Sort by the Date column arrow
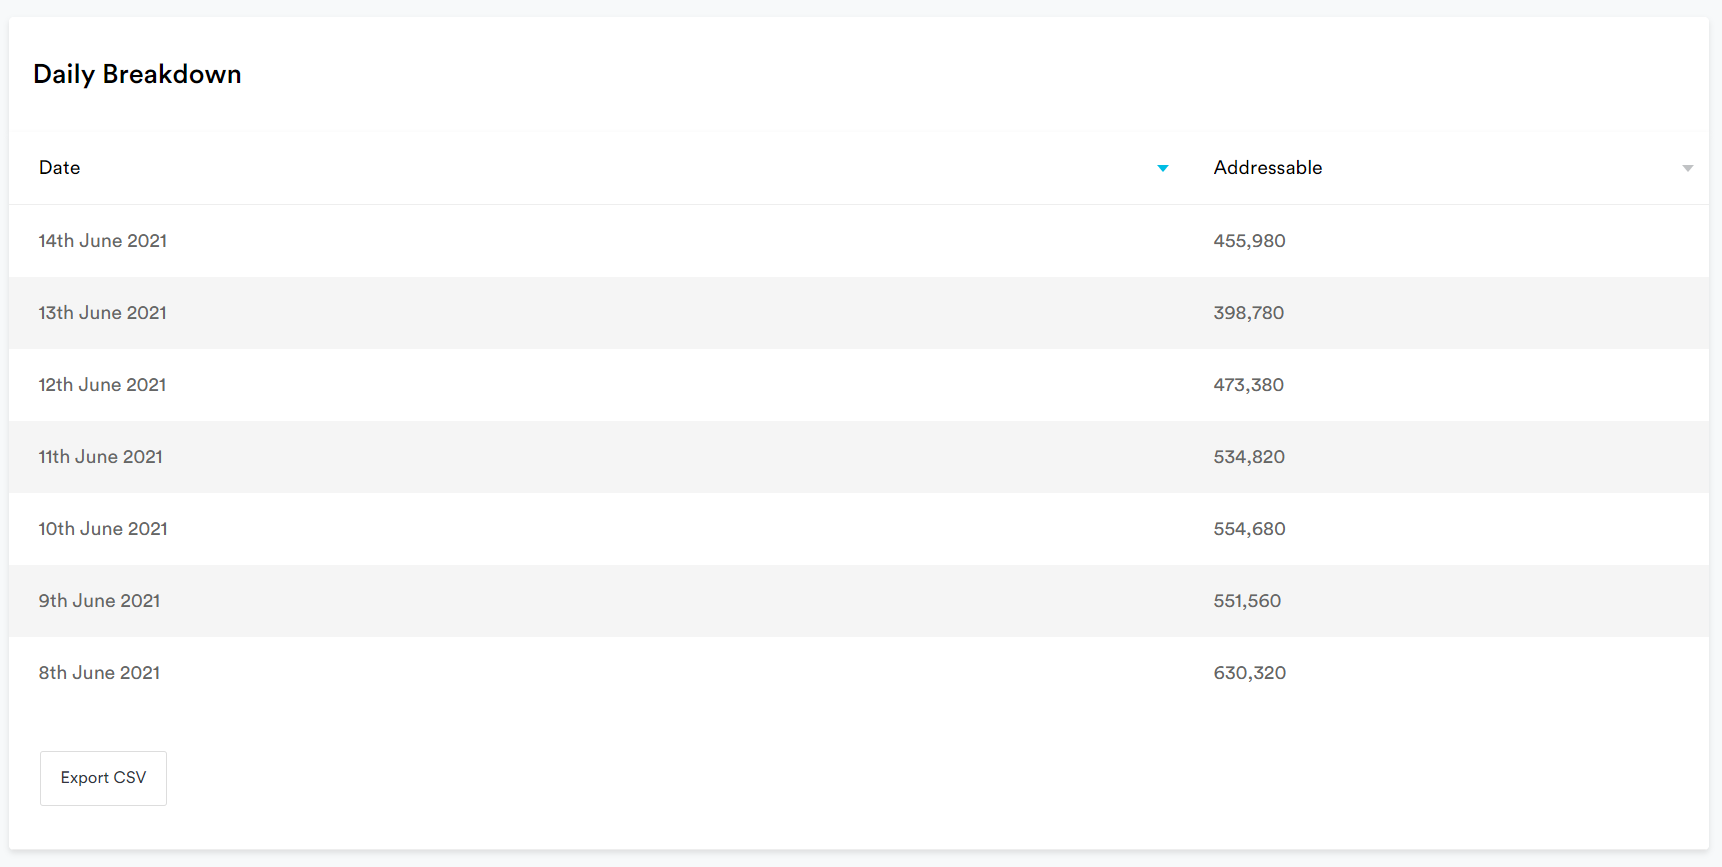This screenshot has width=1722, height=867. pyautogui.click(x=1163, y=168)
